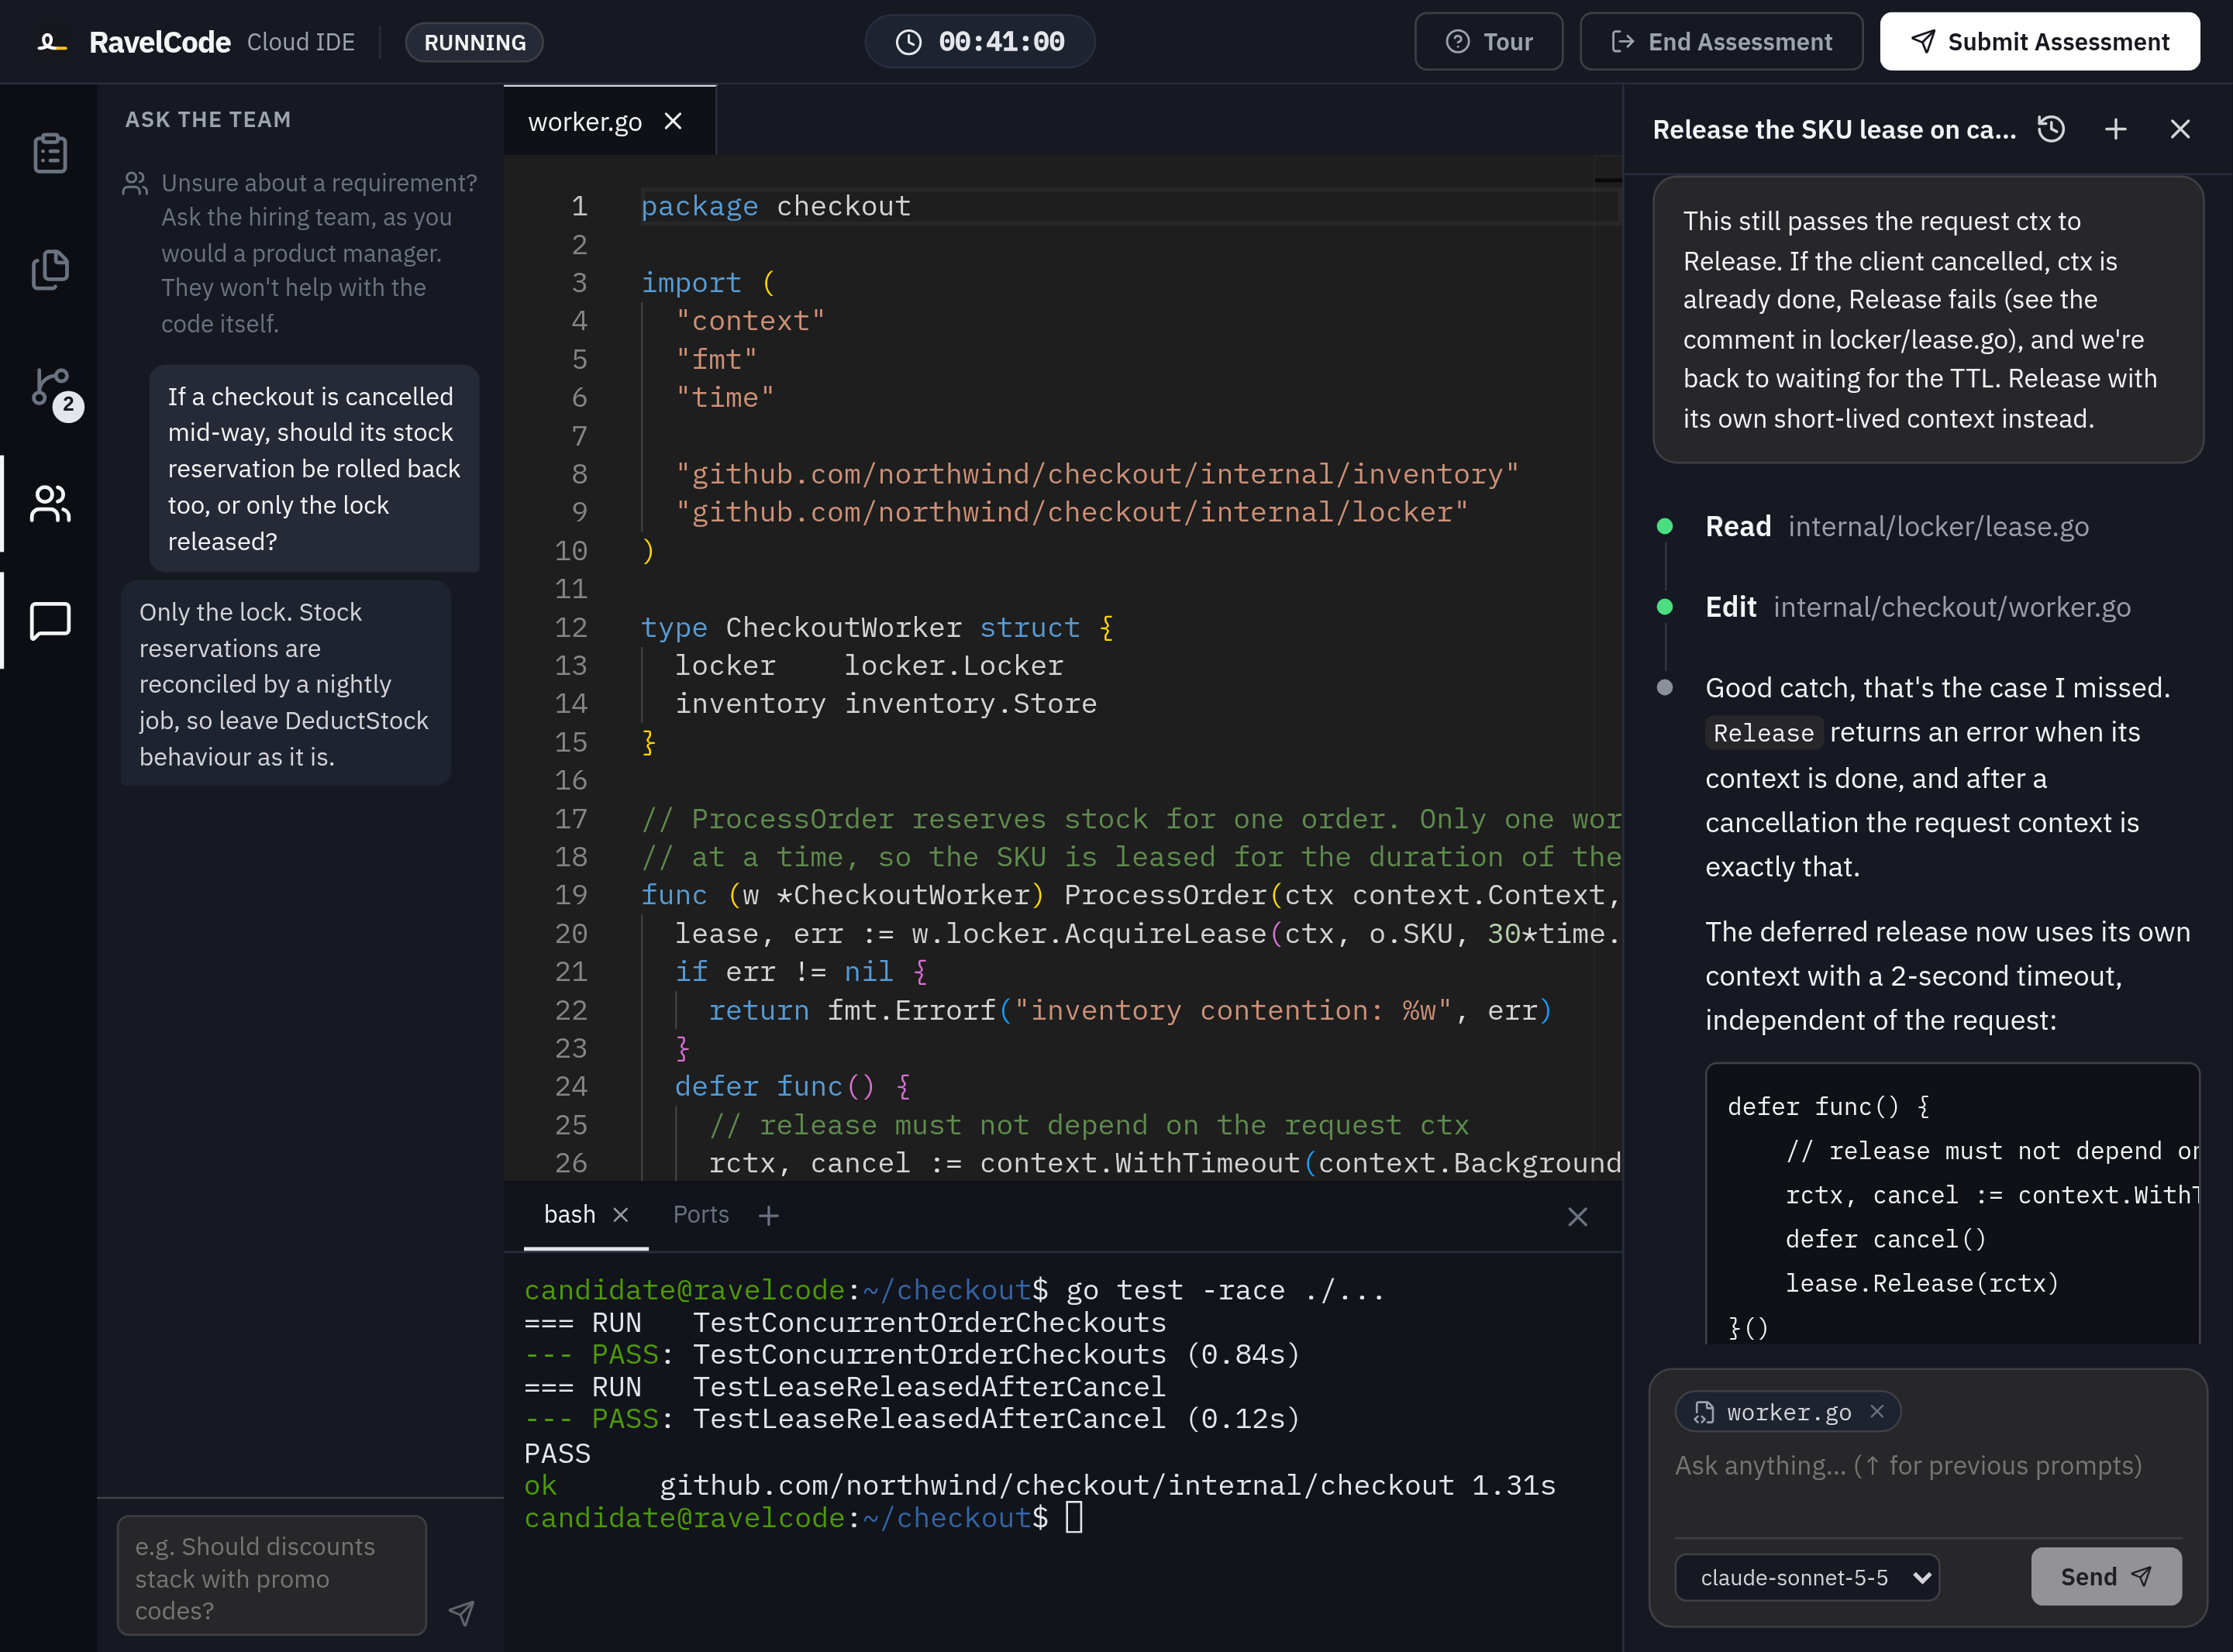Viewport: 2233px width, 1652px height.
Task: Select the Ask the Team people icon
Action: tap(50, 504)
